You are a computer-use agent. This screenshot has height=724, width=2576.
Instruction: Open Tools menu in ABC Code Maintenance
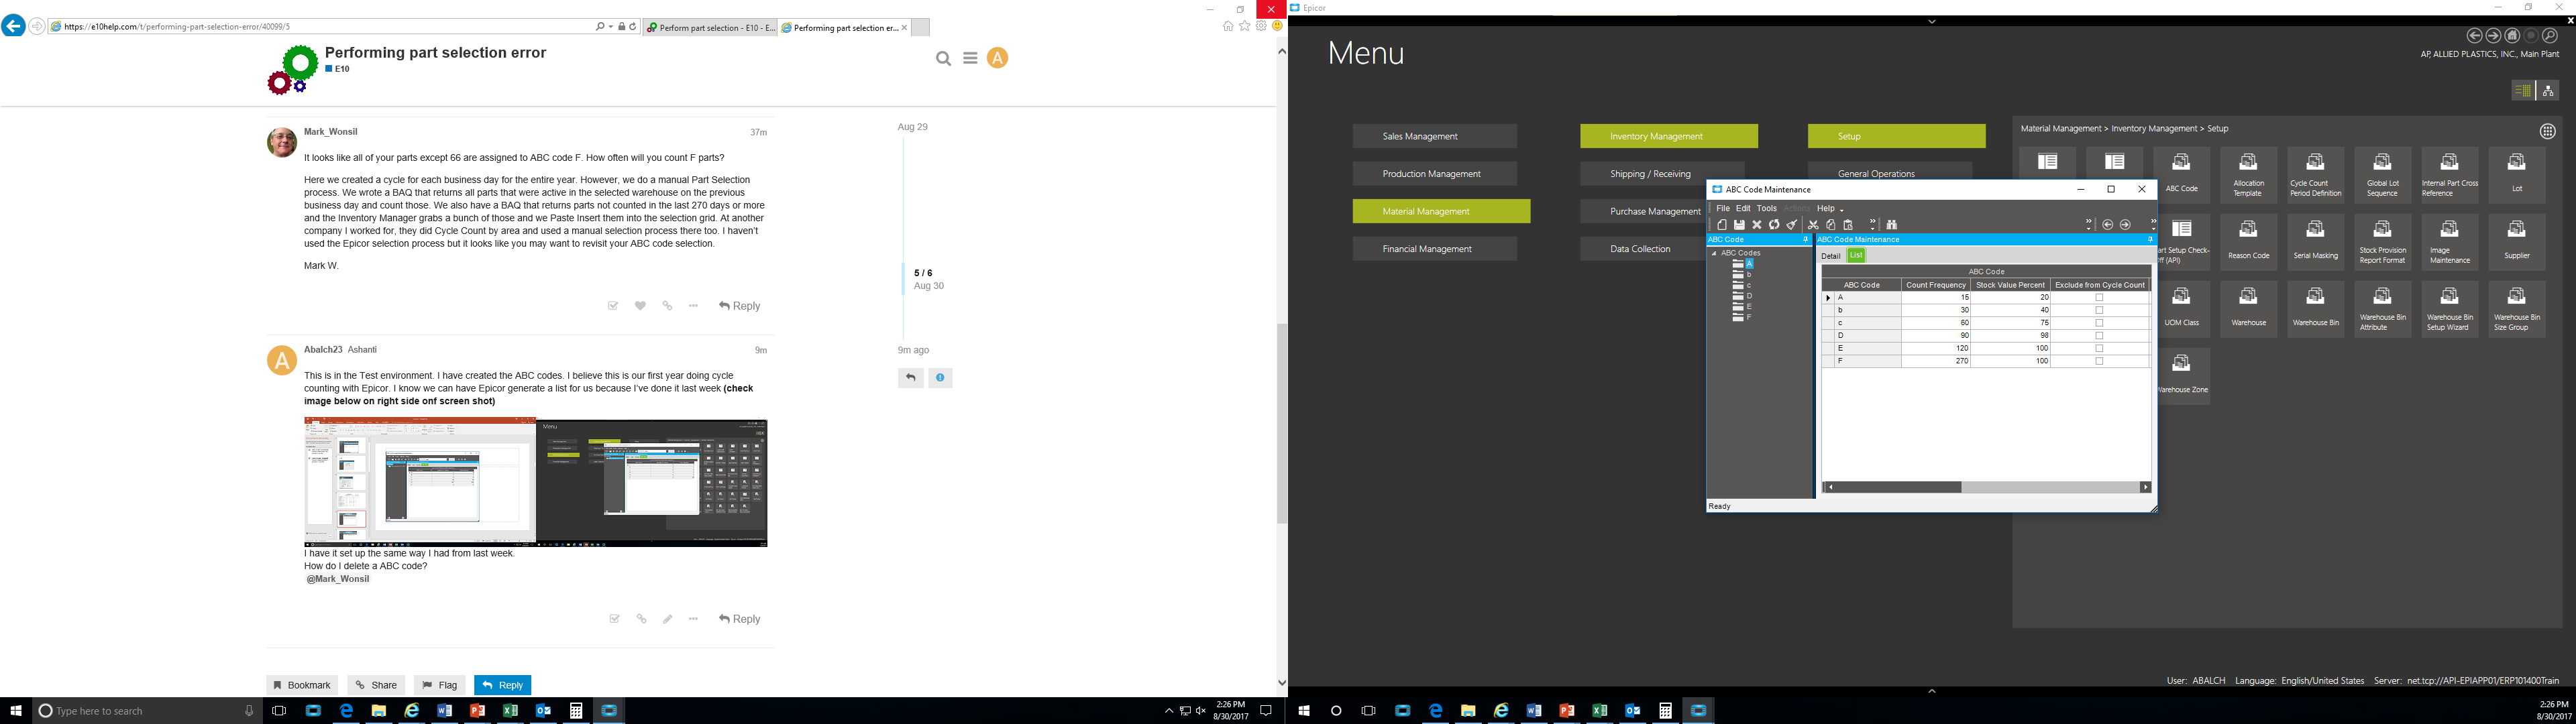tap(1767, 209)
